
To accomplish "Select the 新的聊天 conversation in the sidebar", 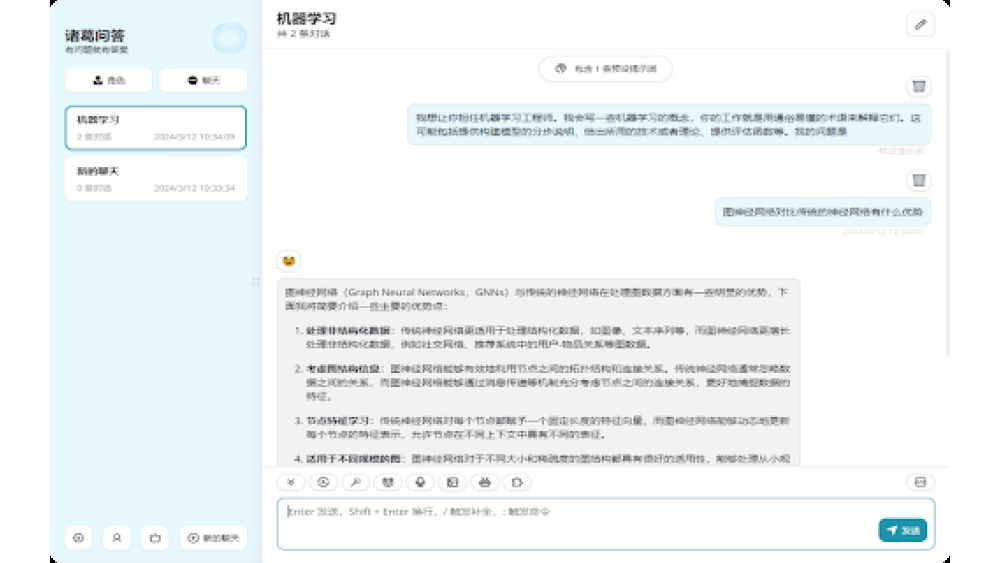I will (x=156, y=179).
